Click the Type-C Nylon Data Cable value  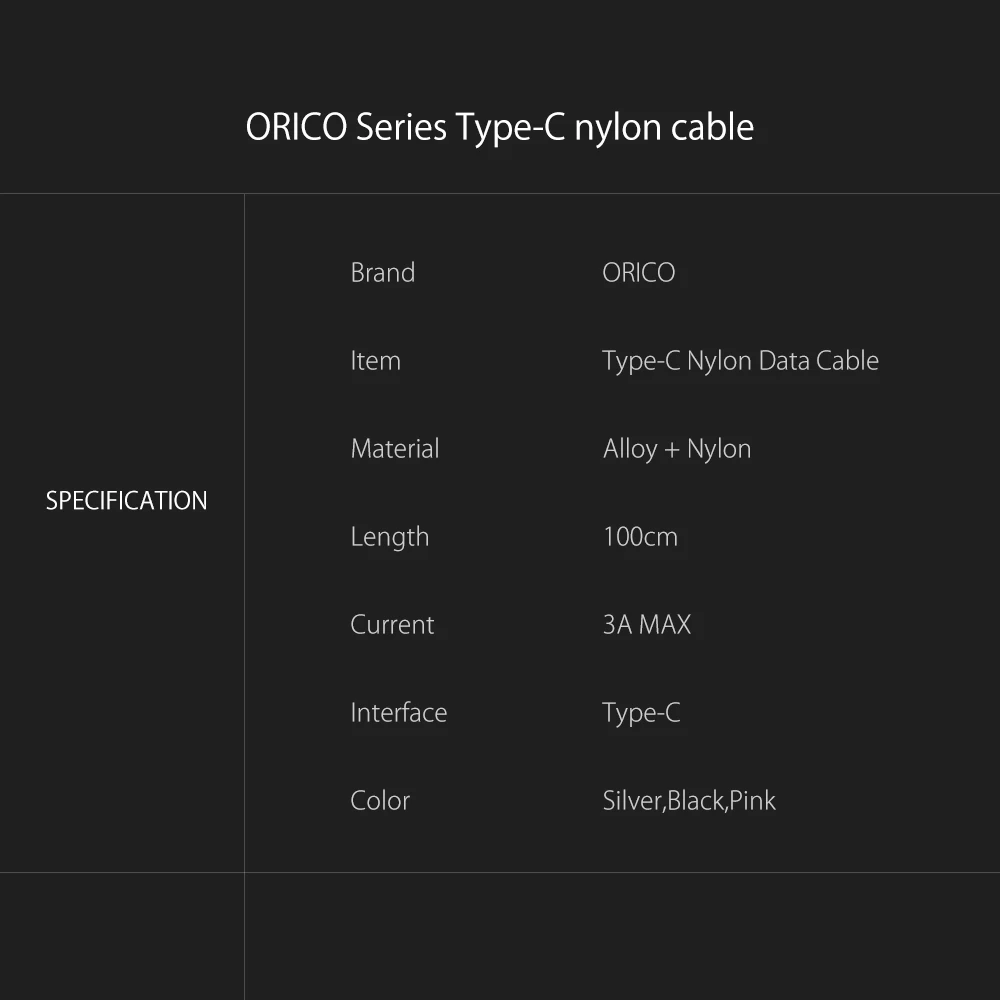tap(740, 361)
